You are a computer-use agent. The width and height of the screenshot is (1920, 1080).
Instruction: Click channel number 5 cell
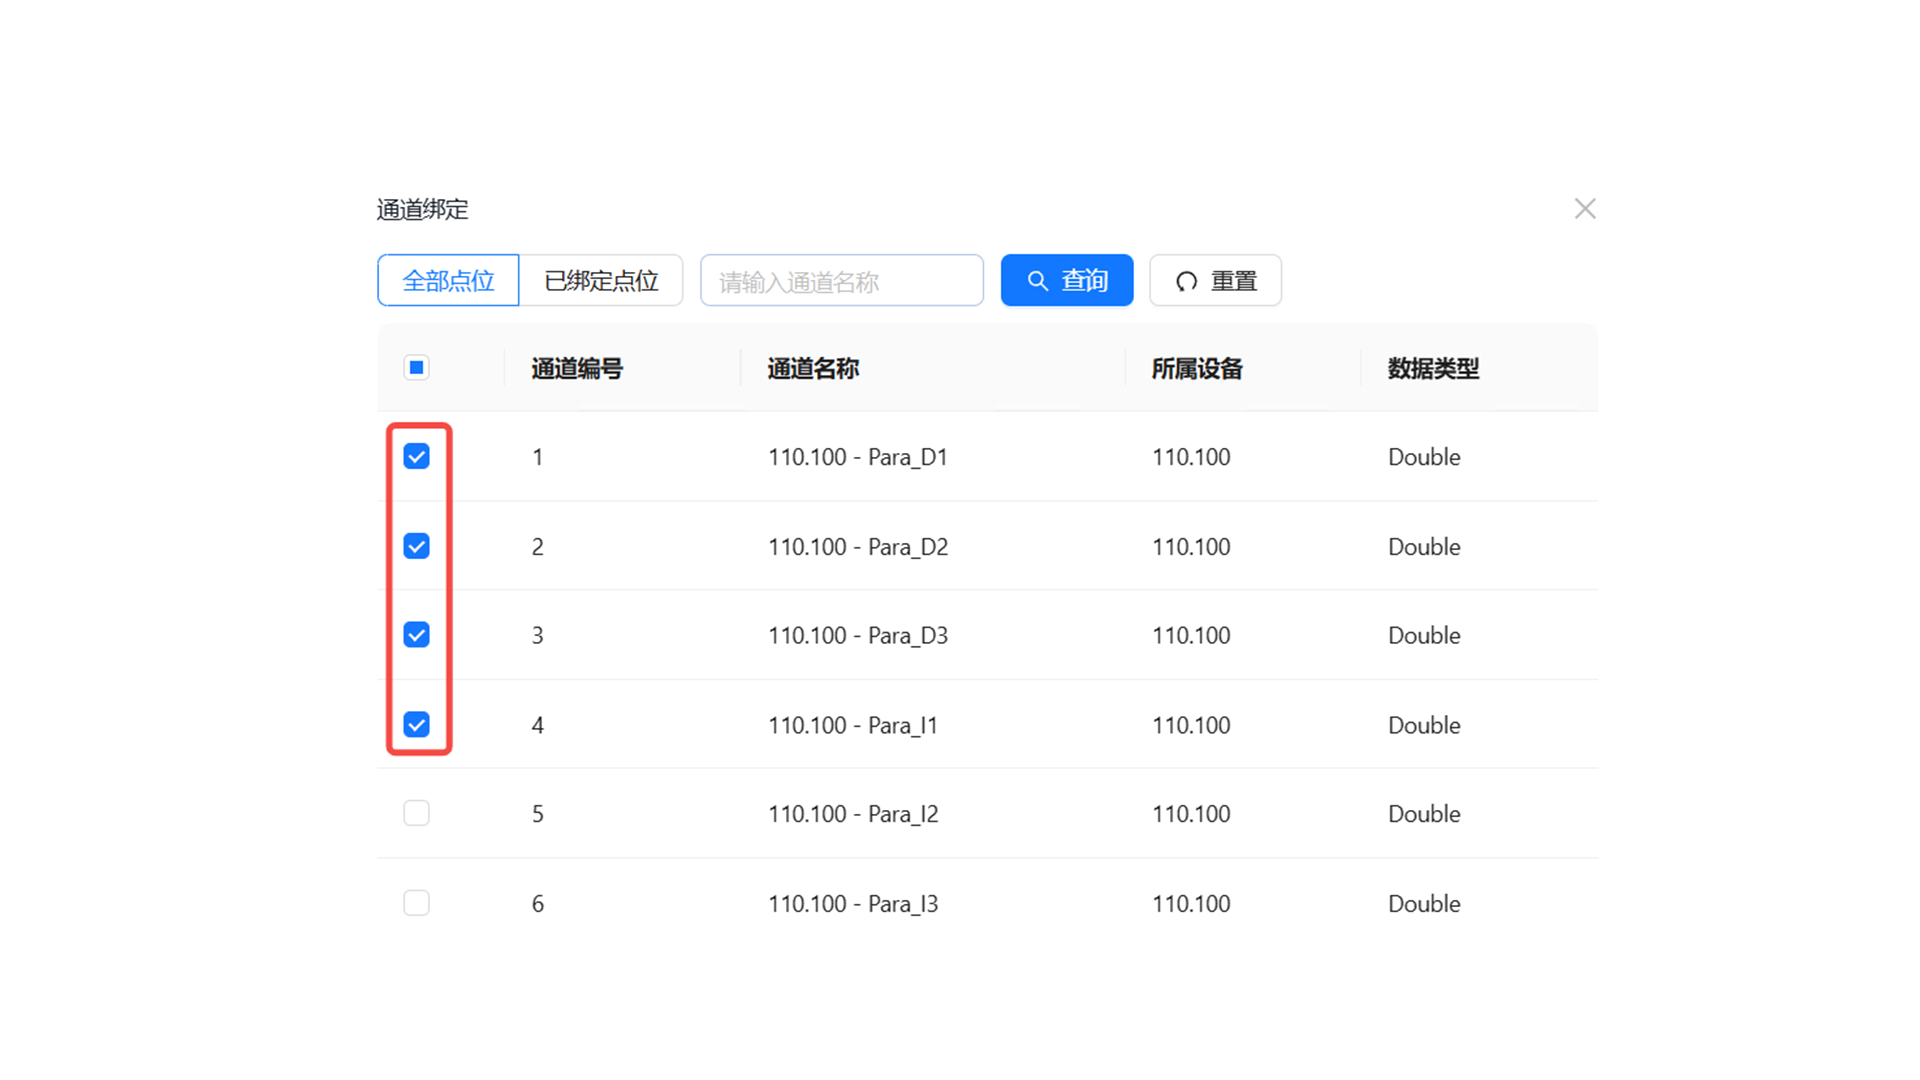click(x=538, y=814)
